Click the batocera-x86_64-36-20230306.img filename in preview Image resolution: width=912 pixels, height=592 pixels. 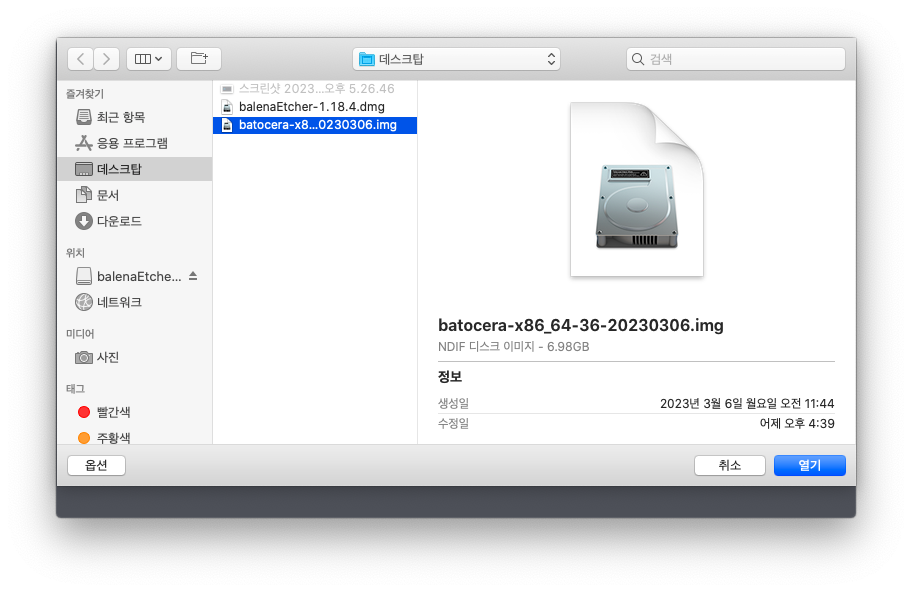pos(580,325)
